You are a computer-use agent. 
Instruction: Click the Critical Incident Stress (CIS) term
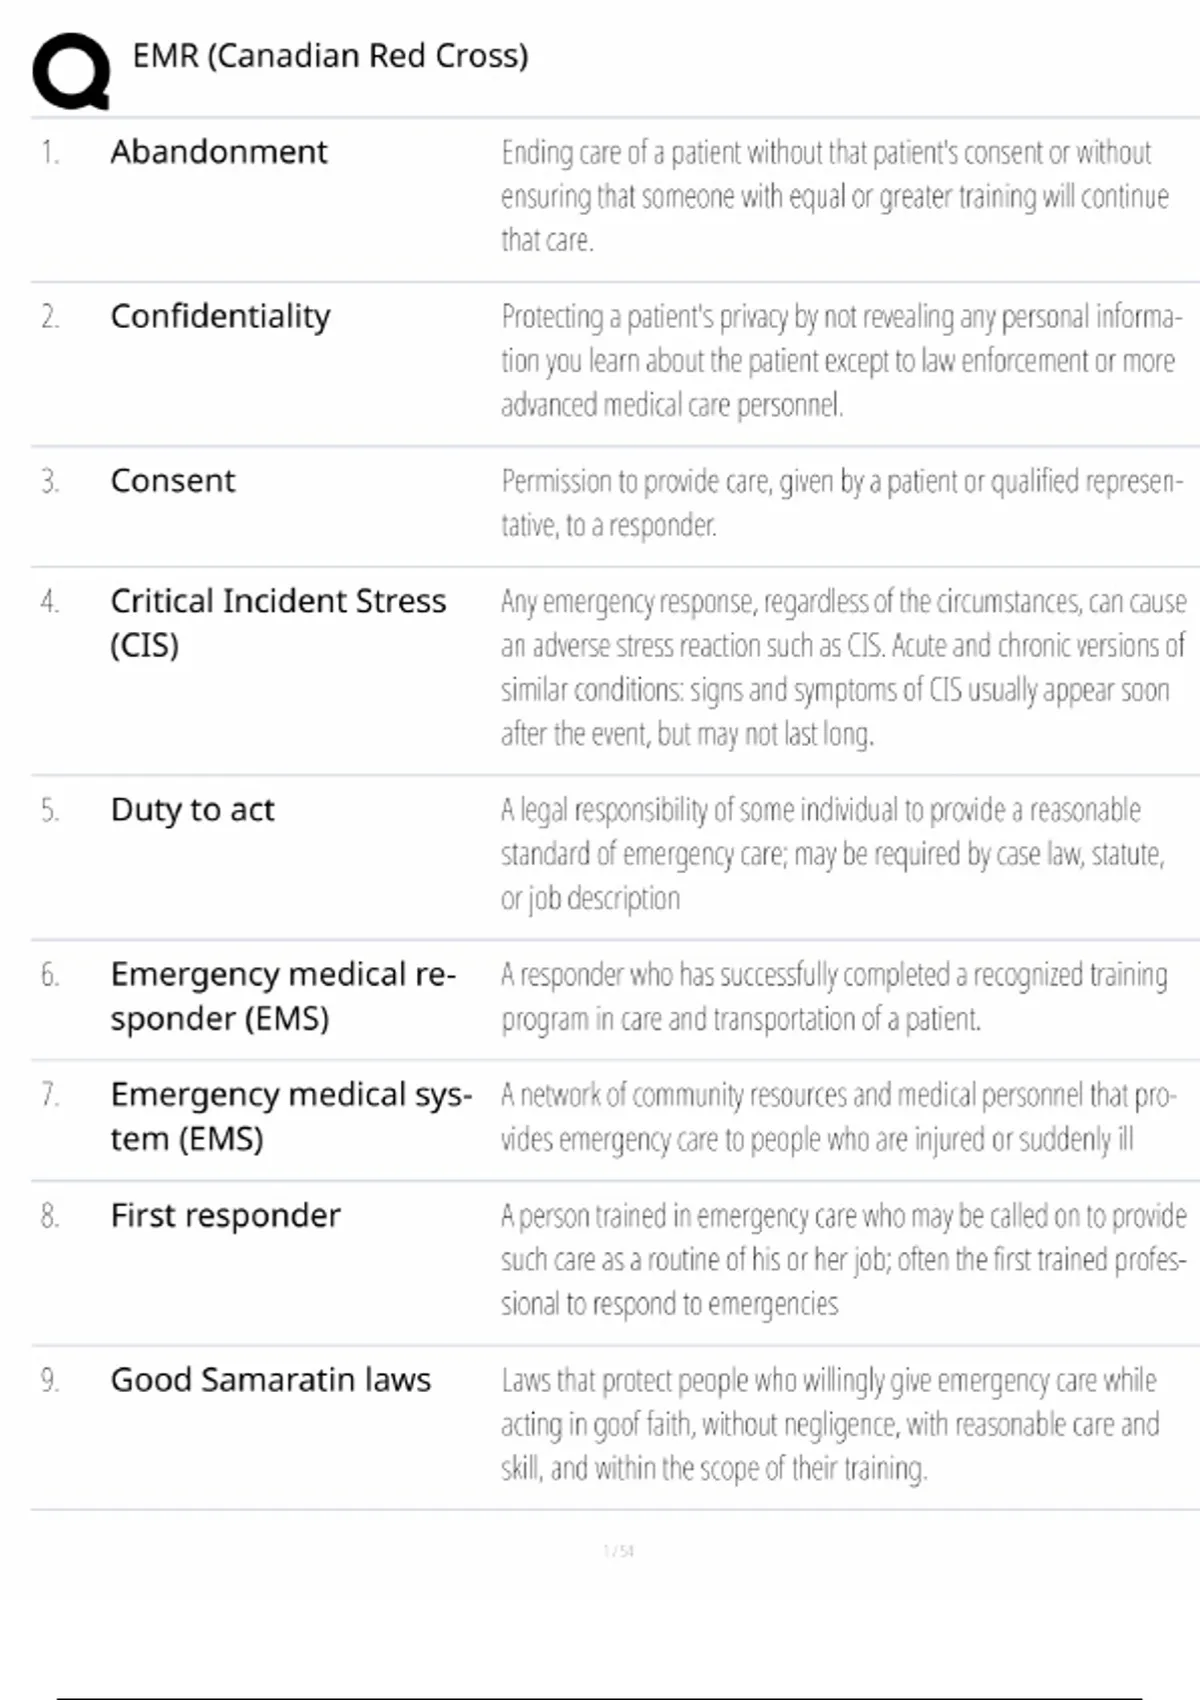278,622
